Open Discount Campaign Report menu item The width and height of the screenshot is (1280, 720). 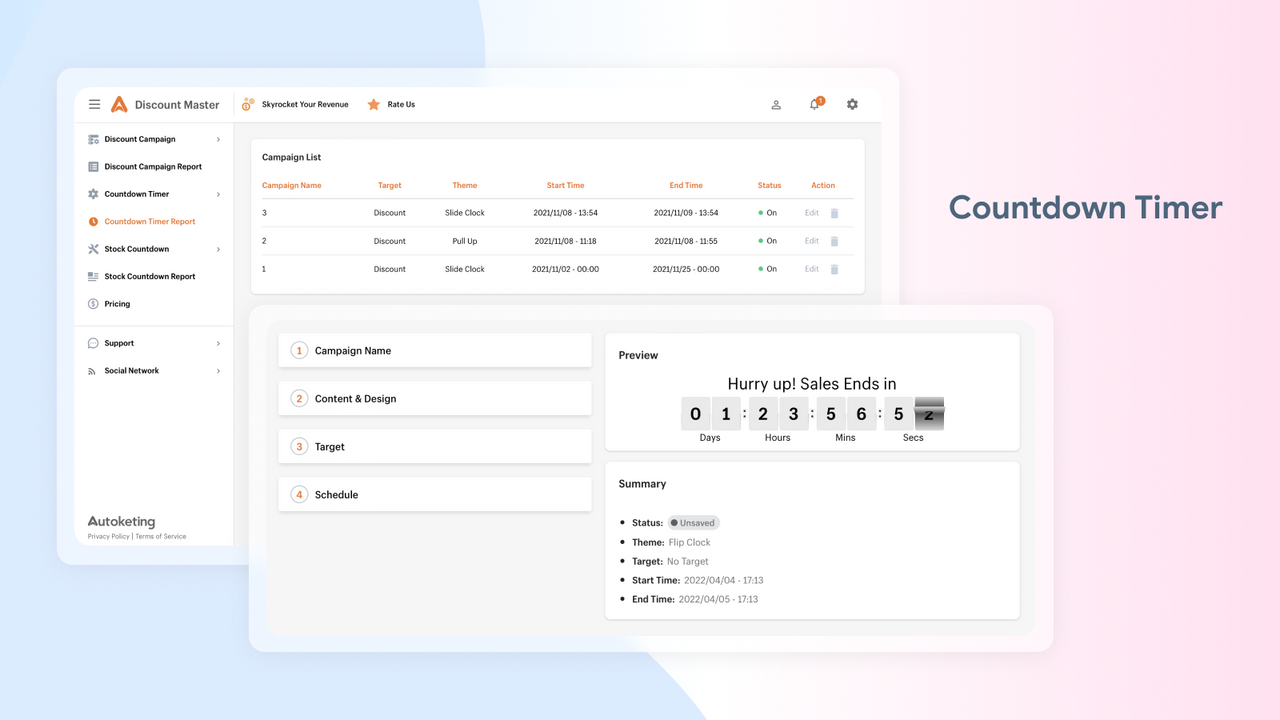pos(153,167)
